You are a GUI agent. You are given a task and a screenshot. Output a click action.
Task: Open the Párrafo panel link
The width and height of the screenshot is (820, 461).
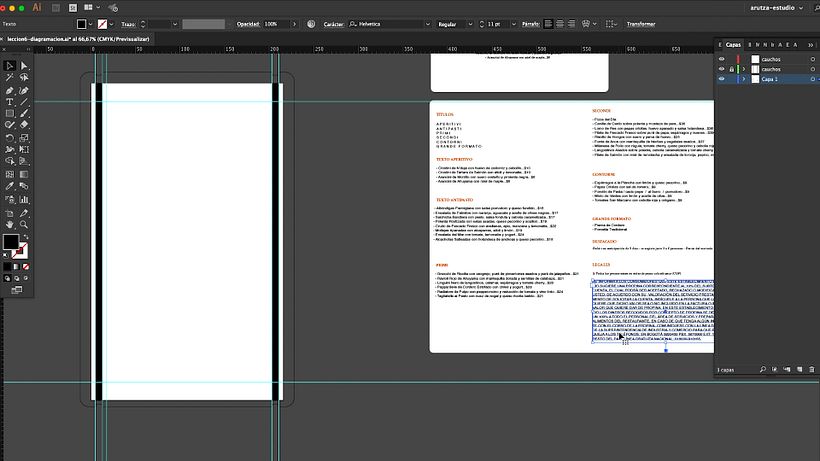[x=530, y=24]
